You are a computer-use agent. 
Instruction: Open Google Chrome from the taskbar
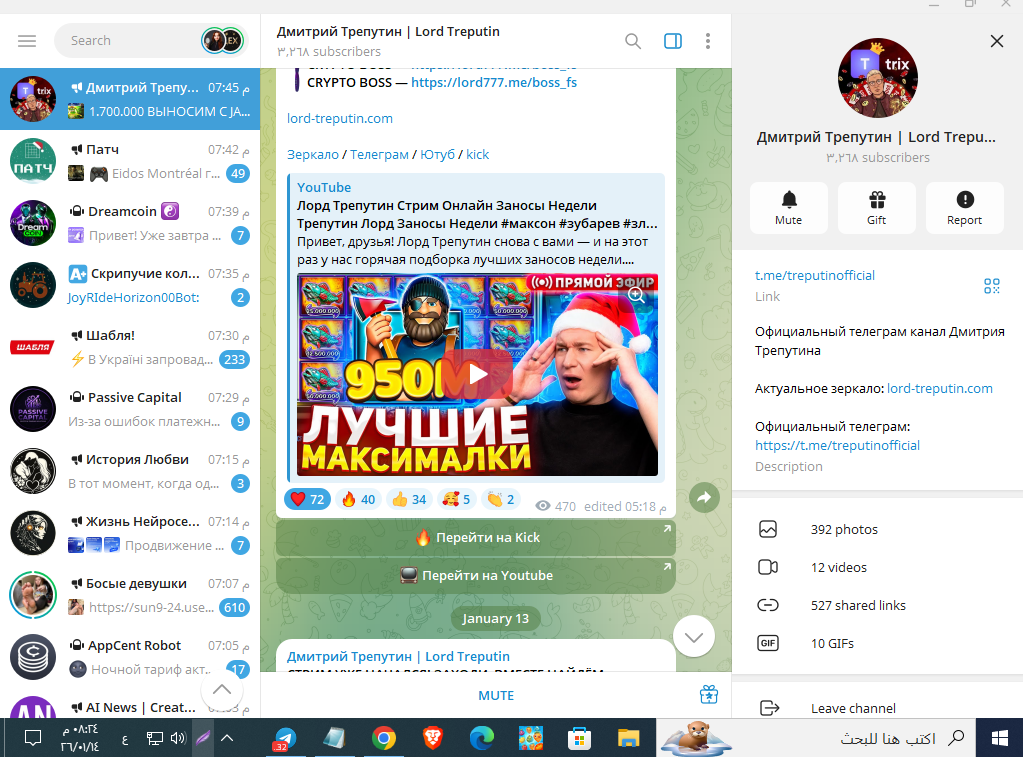click(x=384, y=738)
